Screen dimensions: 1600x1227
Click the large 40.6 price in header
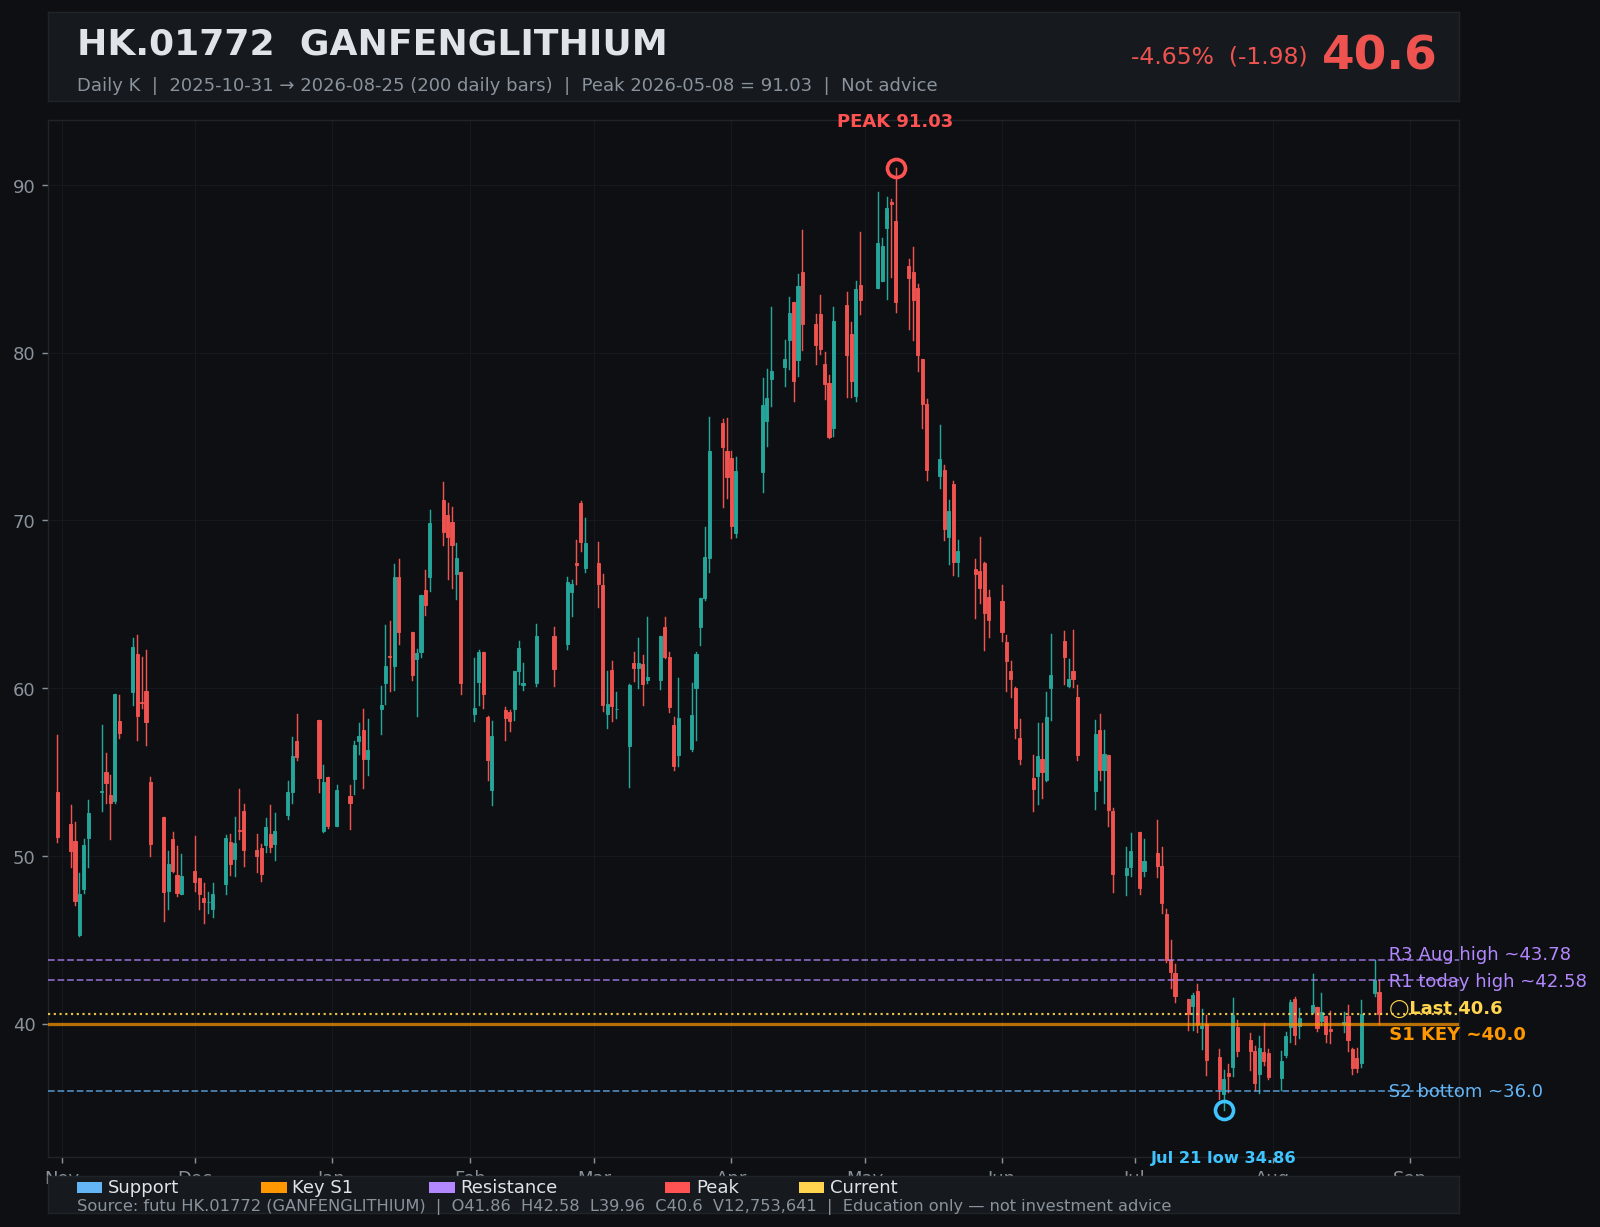(1379, 54)
